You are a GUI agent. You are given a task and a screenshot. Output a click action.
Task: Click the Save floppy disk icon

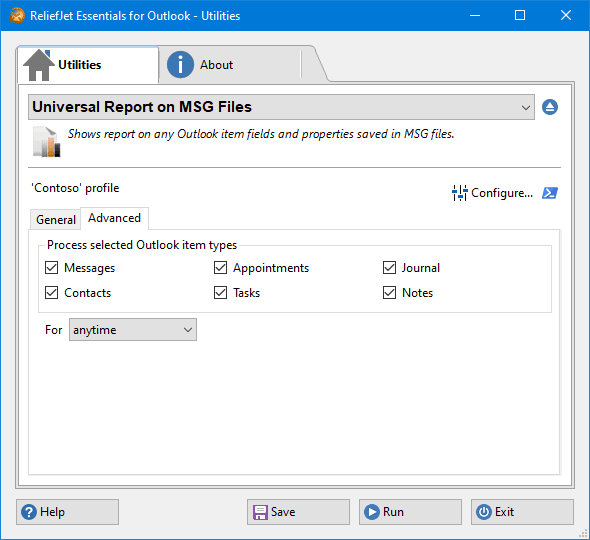tap(260, 512)
